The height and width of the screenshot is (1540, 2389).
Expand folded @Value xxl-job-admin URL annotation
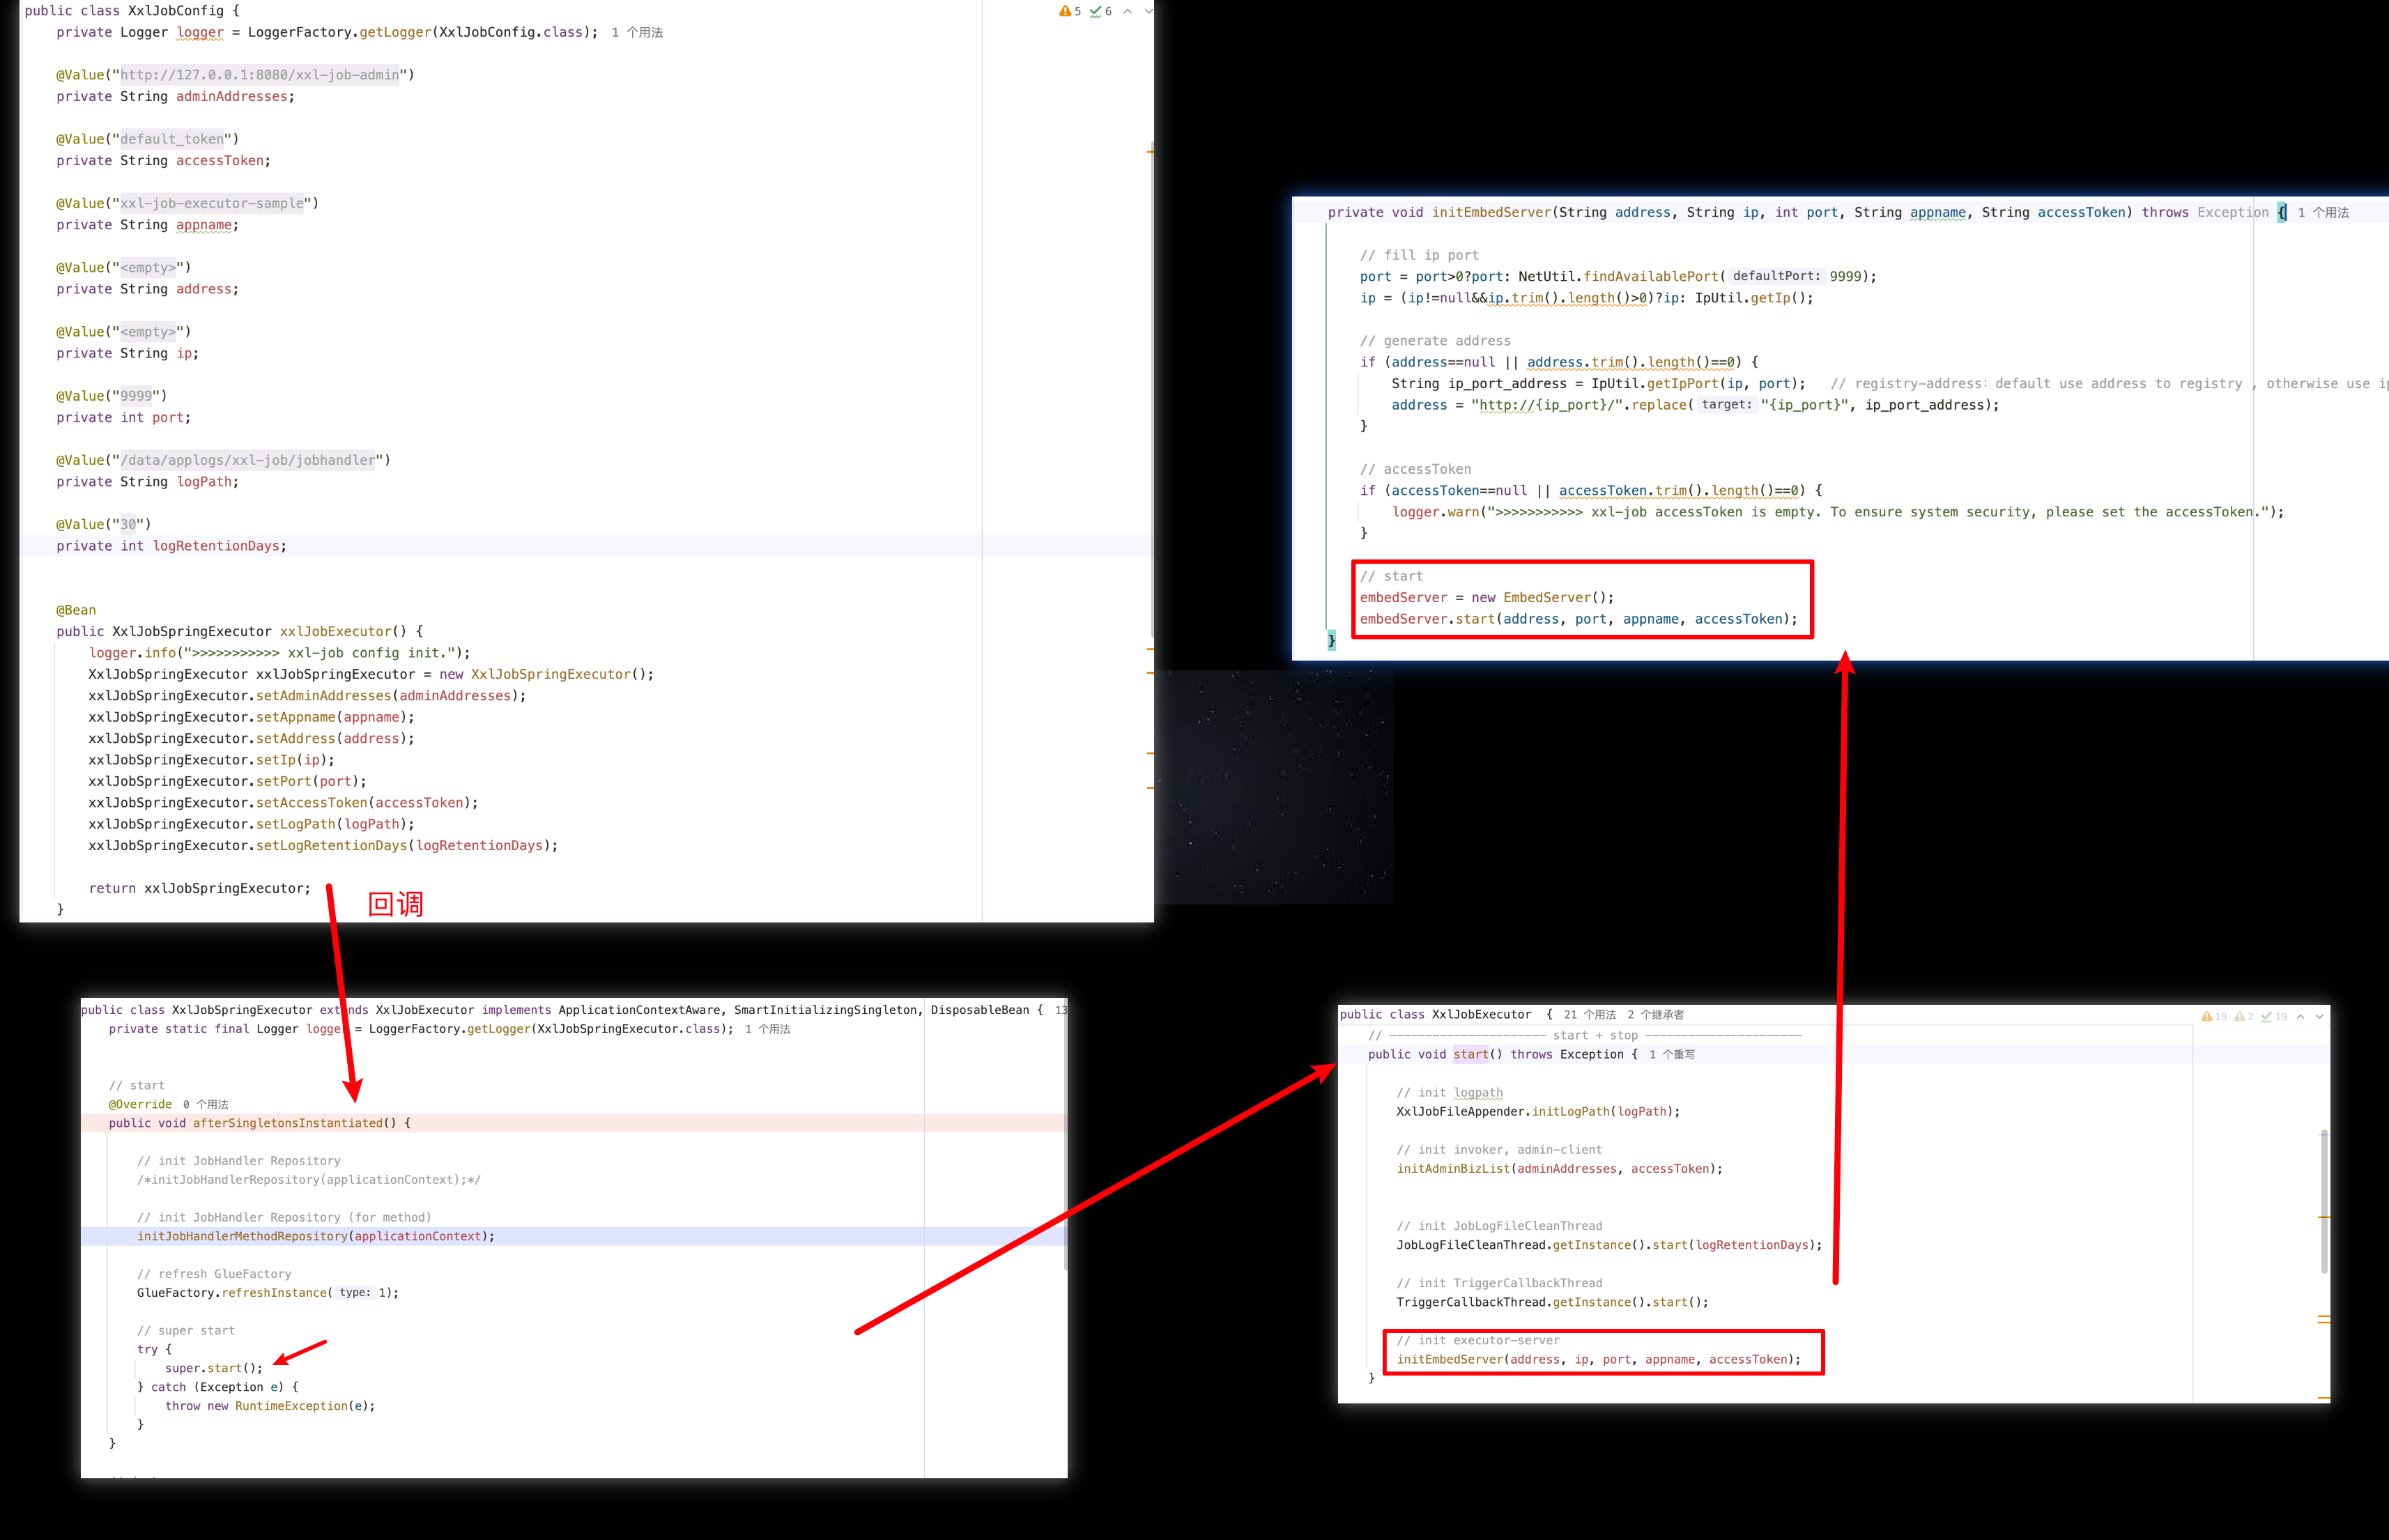pyautogui.click(x=260, y=75)
